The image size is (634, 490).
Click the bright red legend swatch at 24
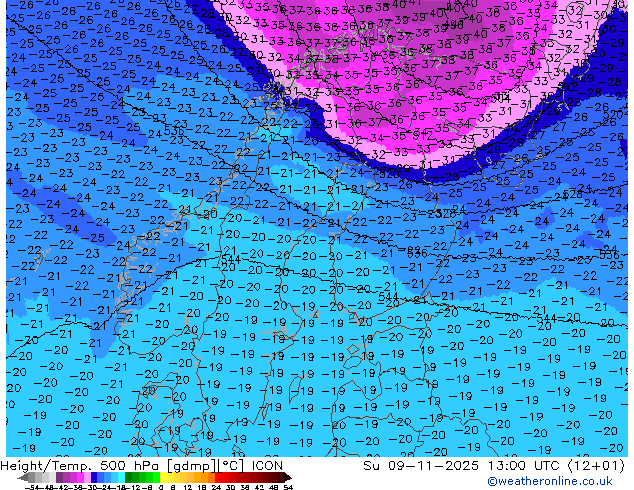click(x=218, y=477)
